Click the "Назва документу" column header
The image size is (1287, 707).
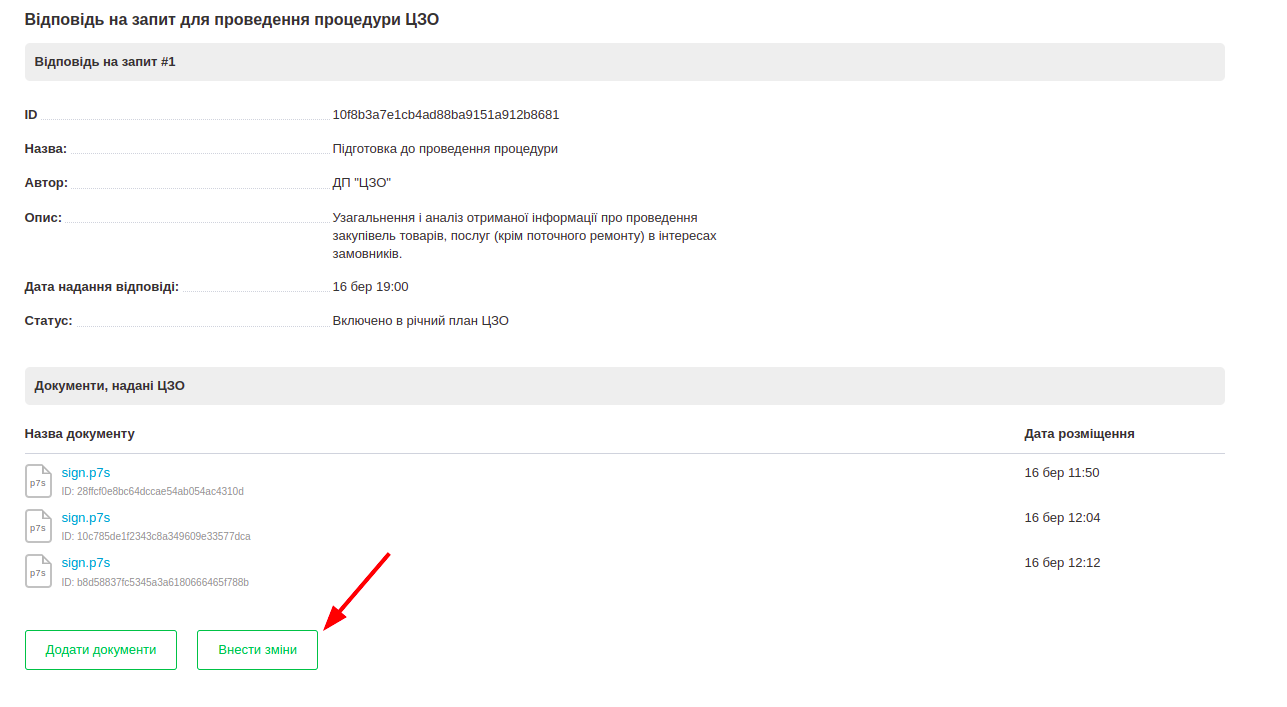[x=80, y=434]
